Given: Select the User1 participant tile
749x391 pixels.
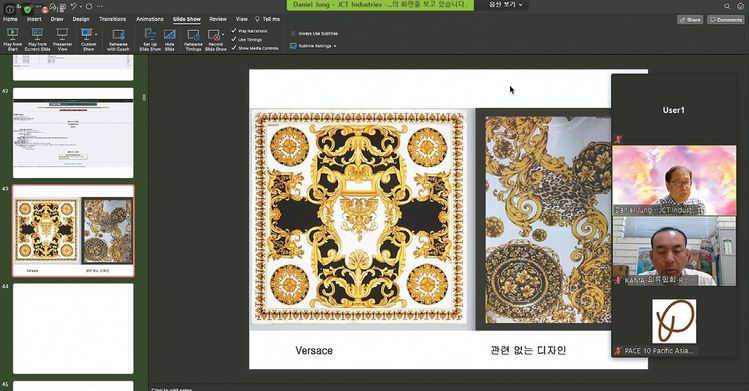Looking at the screenshot, I should tap(674, 110).
